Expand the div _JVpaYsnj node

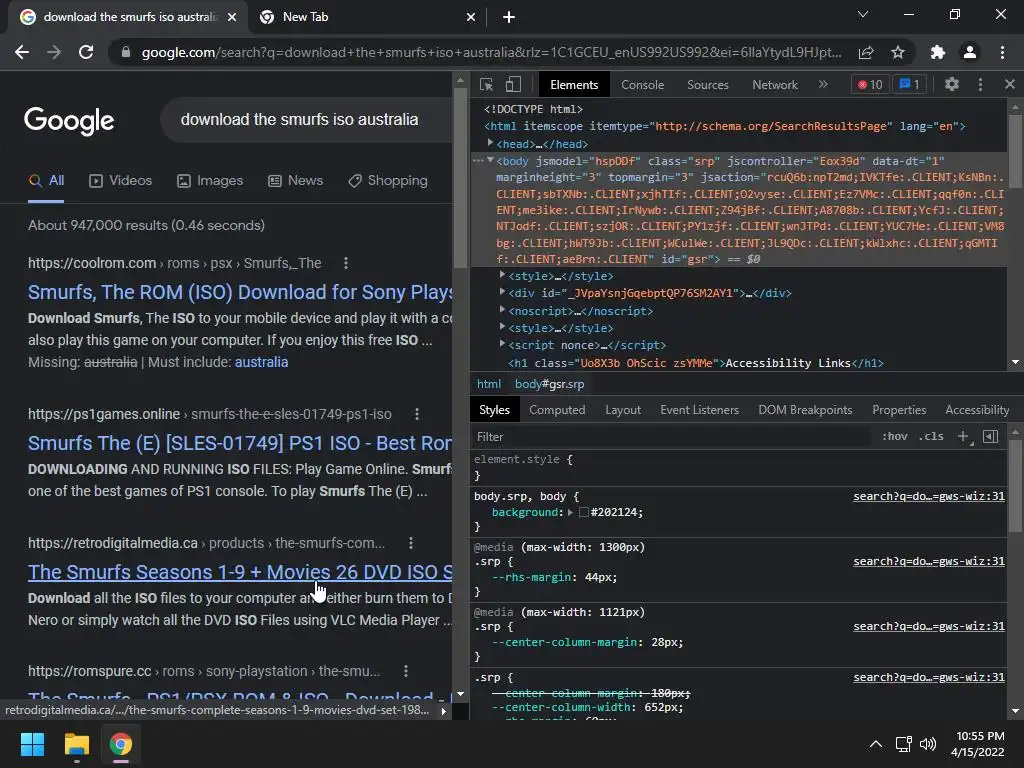click(x=502, y=292)
